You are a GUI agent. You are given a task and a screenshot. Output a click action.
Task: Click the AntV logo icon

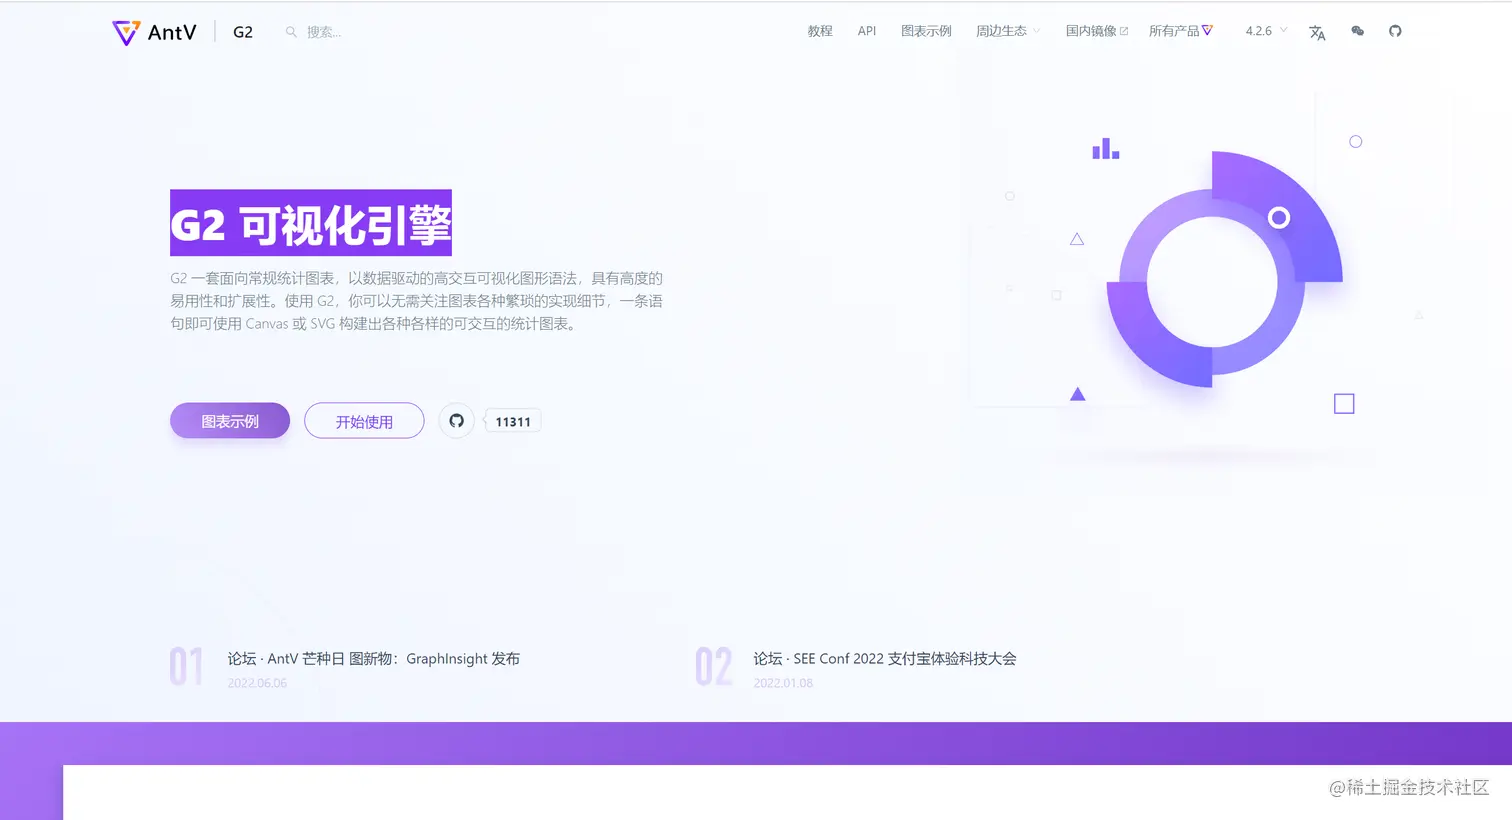tap(126, 32)
